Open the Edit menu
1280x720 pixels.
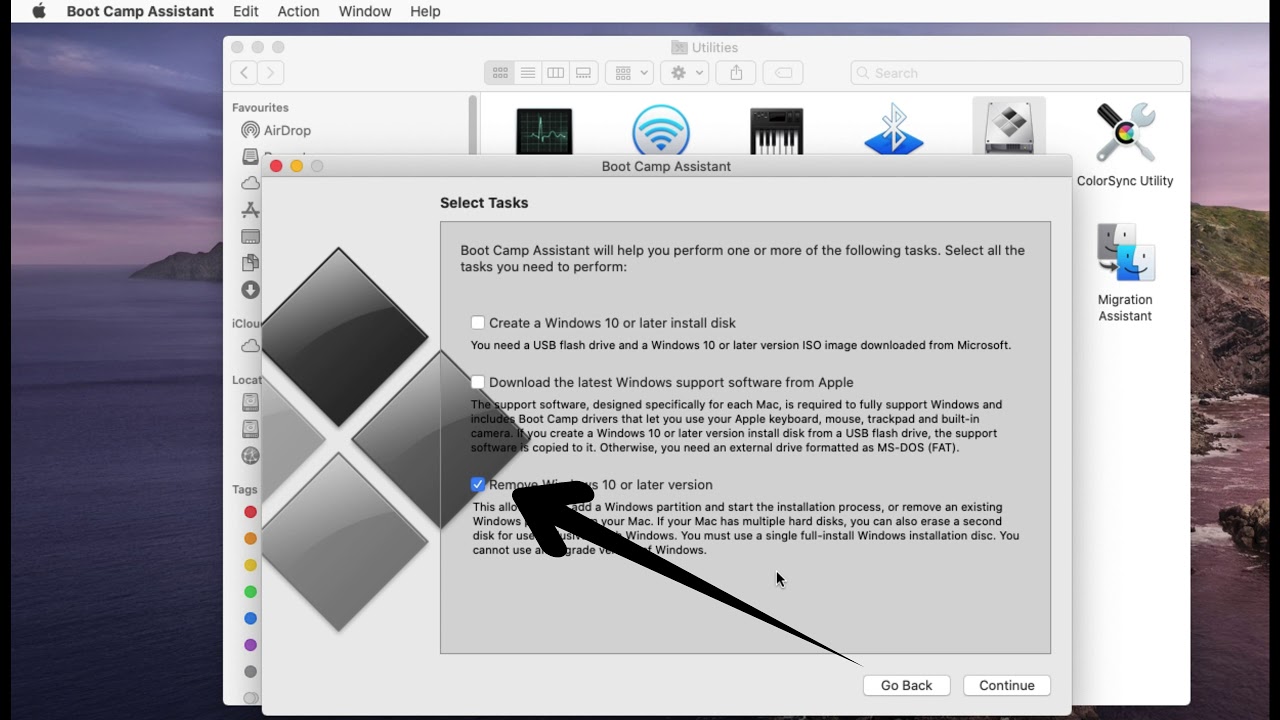tap(245, 11)
